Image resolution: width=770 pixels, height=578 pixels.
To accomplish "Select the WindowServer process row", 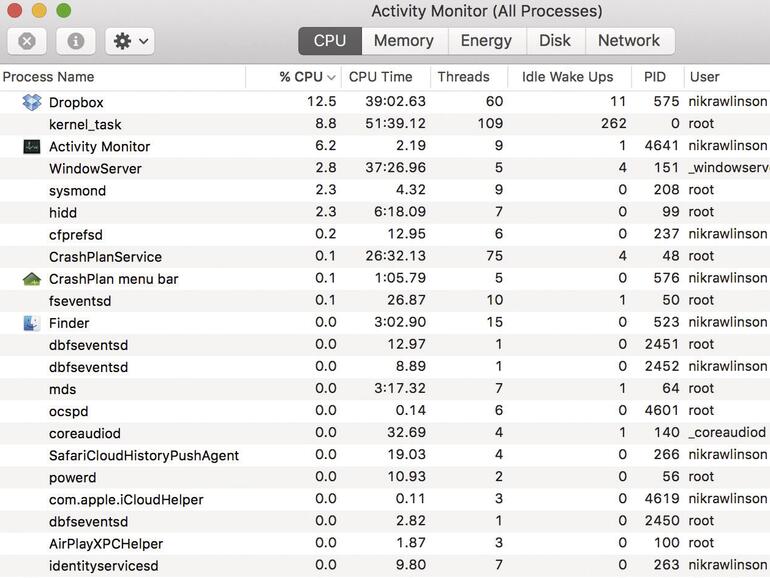I will (x=300, y=168).
